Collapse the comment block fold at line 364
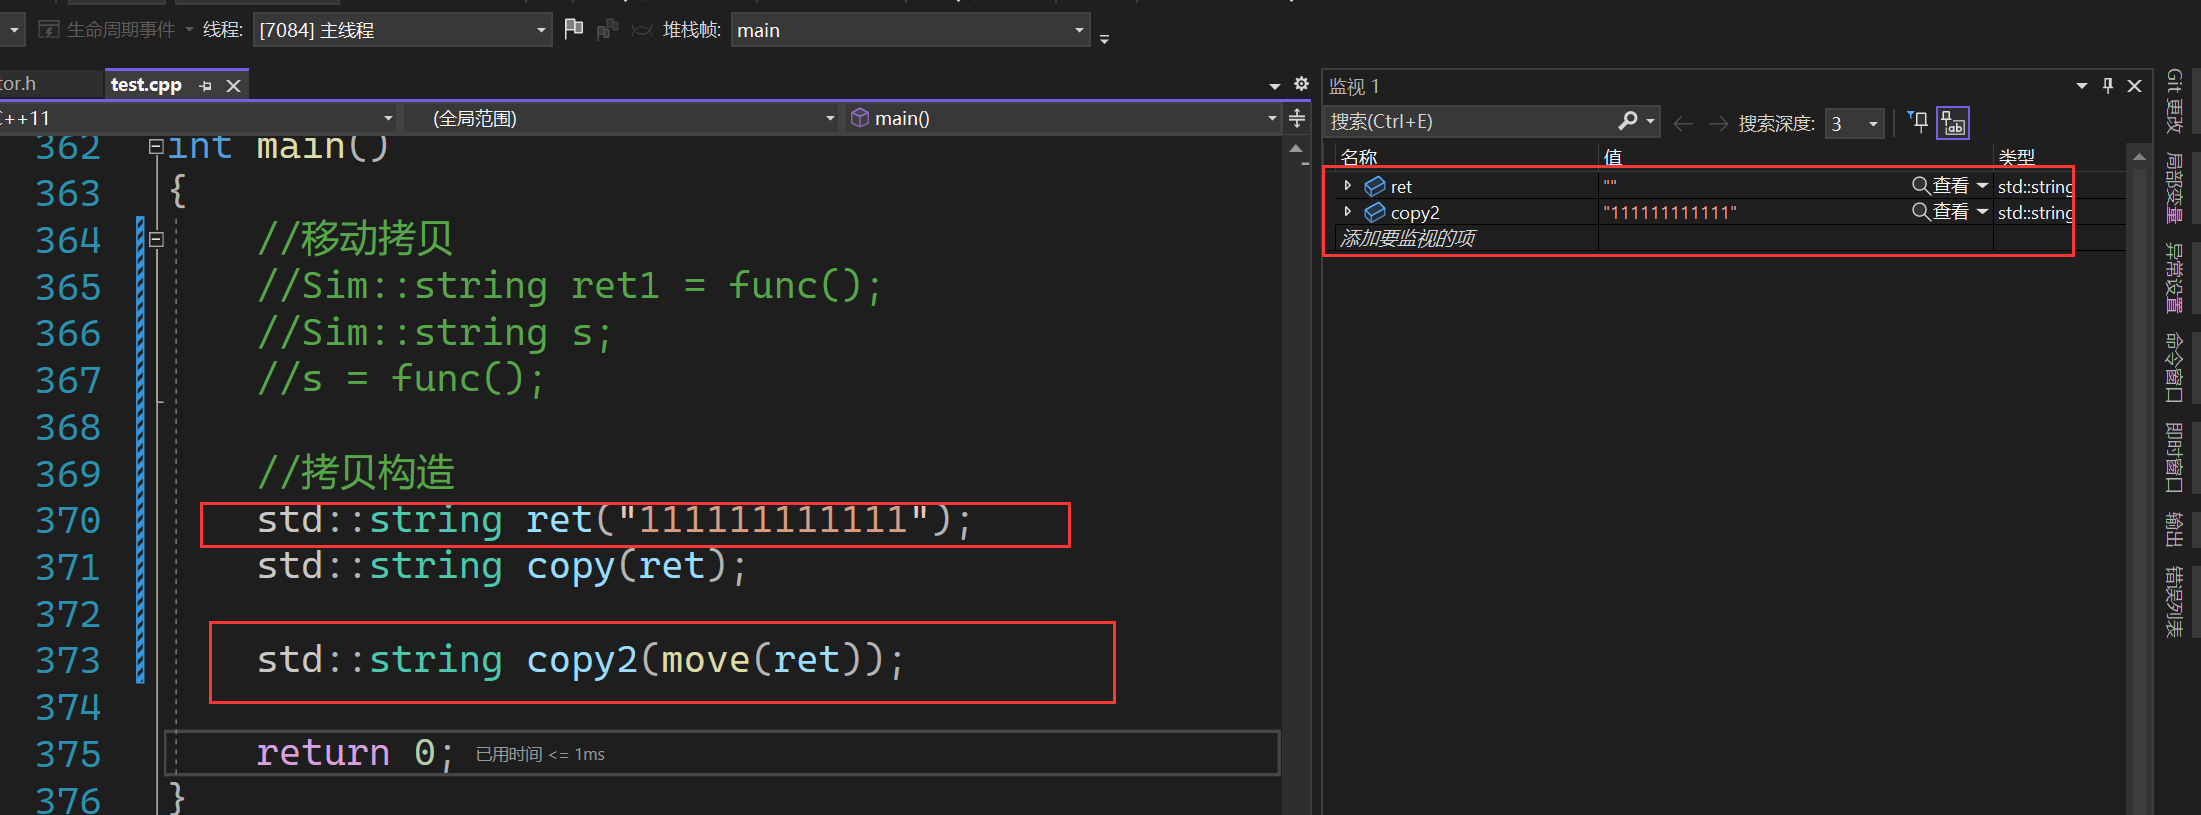2201x815 pixels. click(x=156, y=239)
